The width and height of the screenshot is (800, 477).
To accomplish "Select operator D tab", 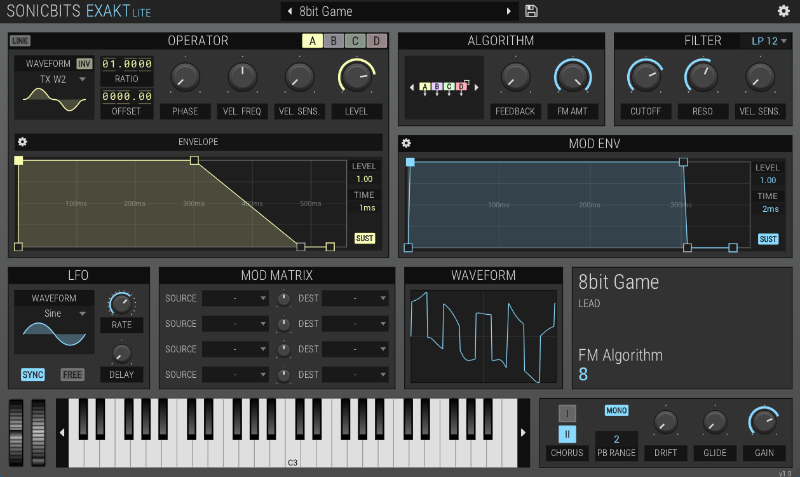I will (376, 41).
